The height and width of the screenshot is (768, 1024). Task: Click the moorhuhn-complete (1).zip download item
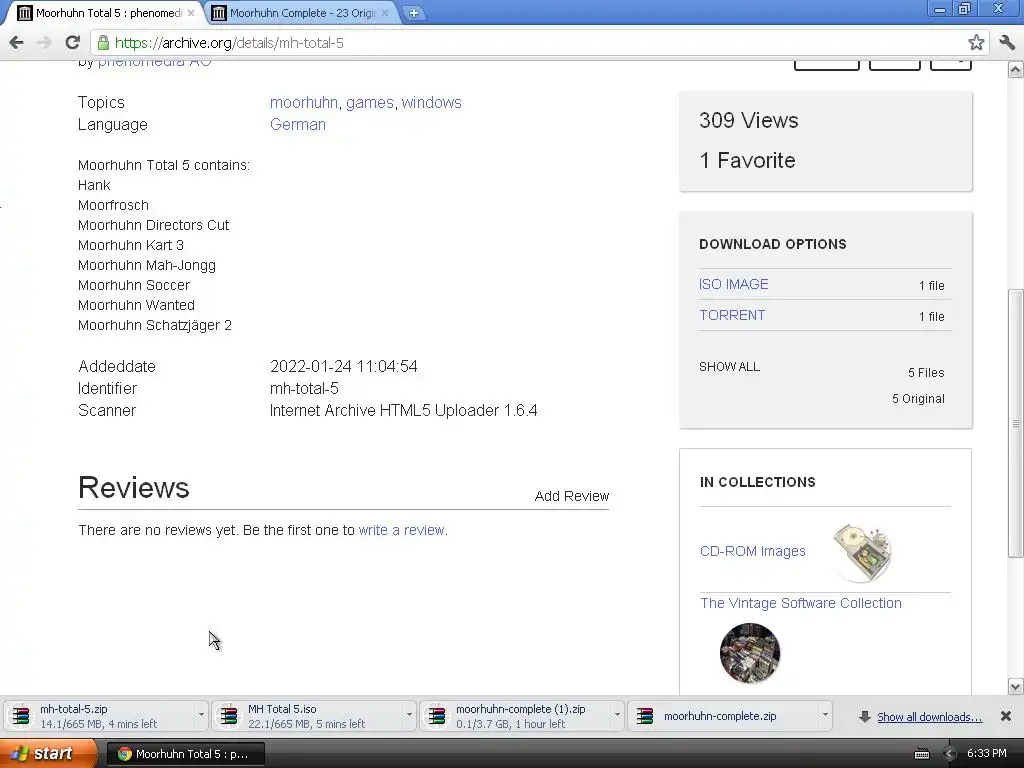coord(513,716)
